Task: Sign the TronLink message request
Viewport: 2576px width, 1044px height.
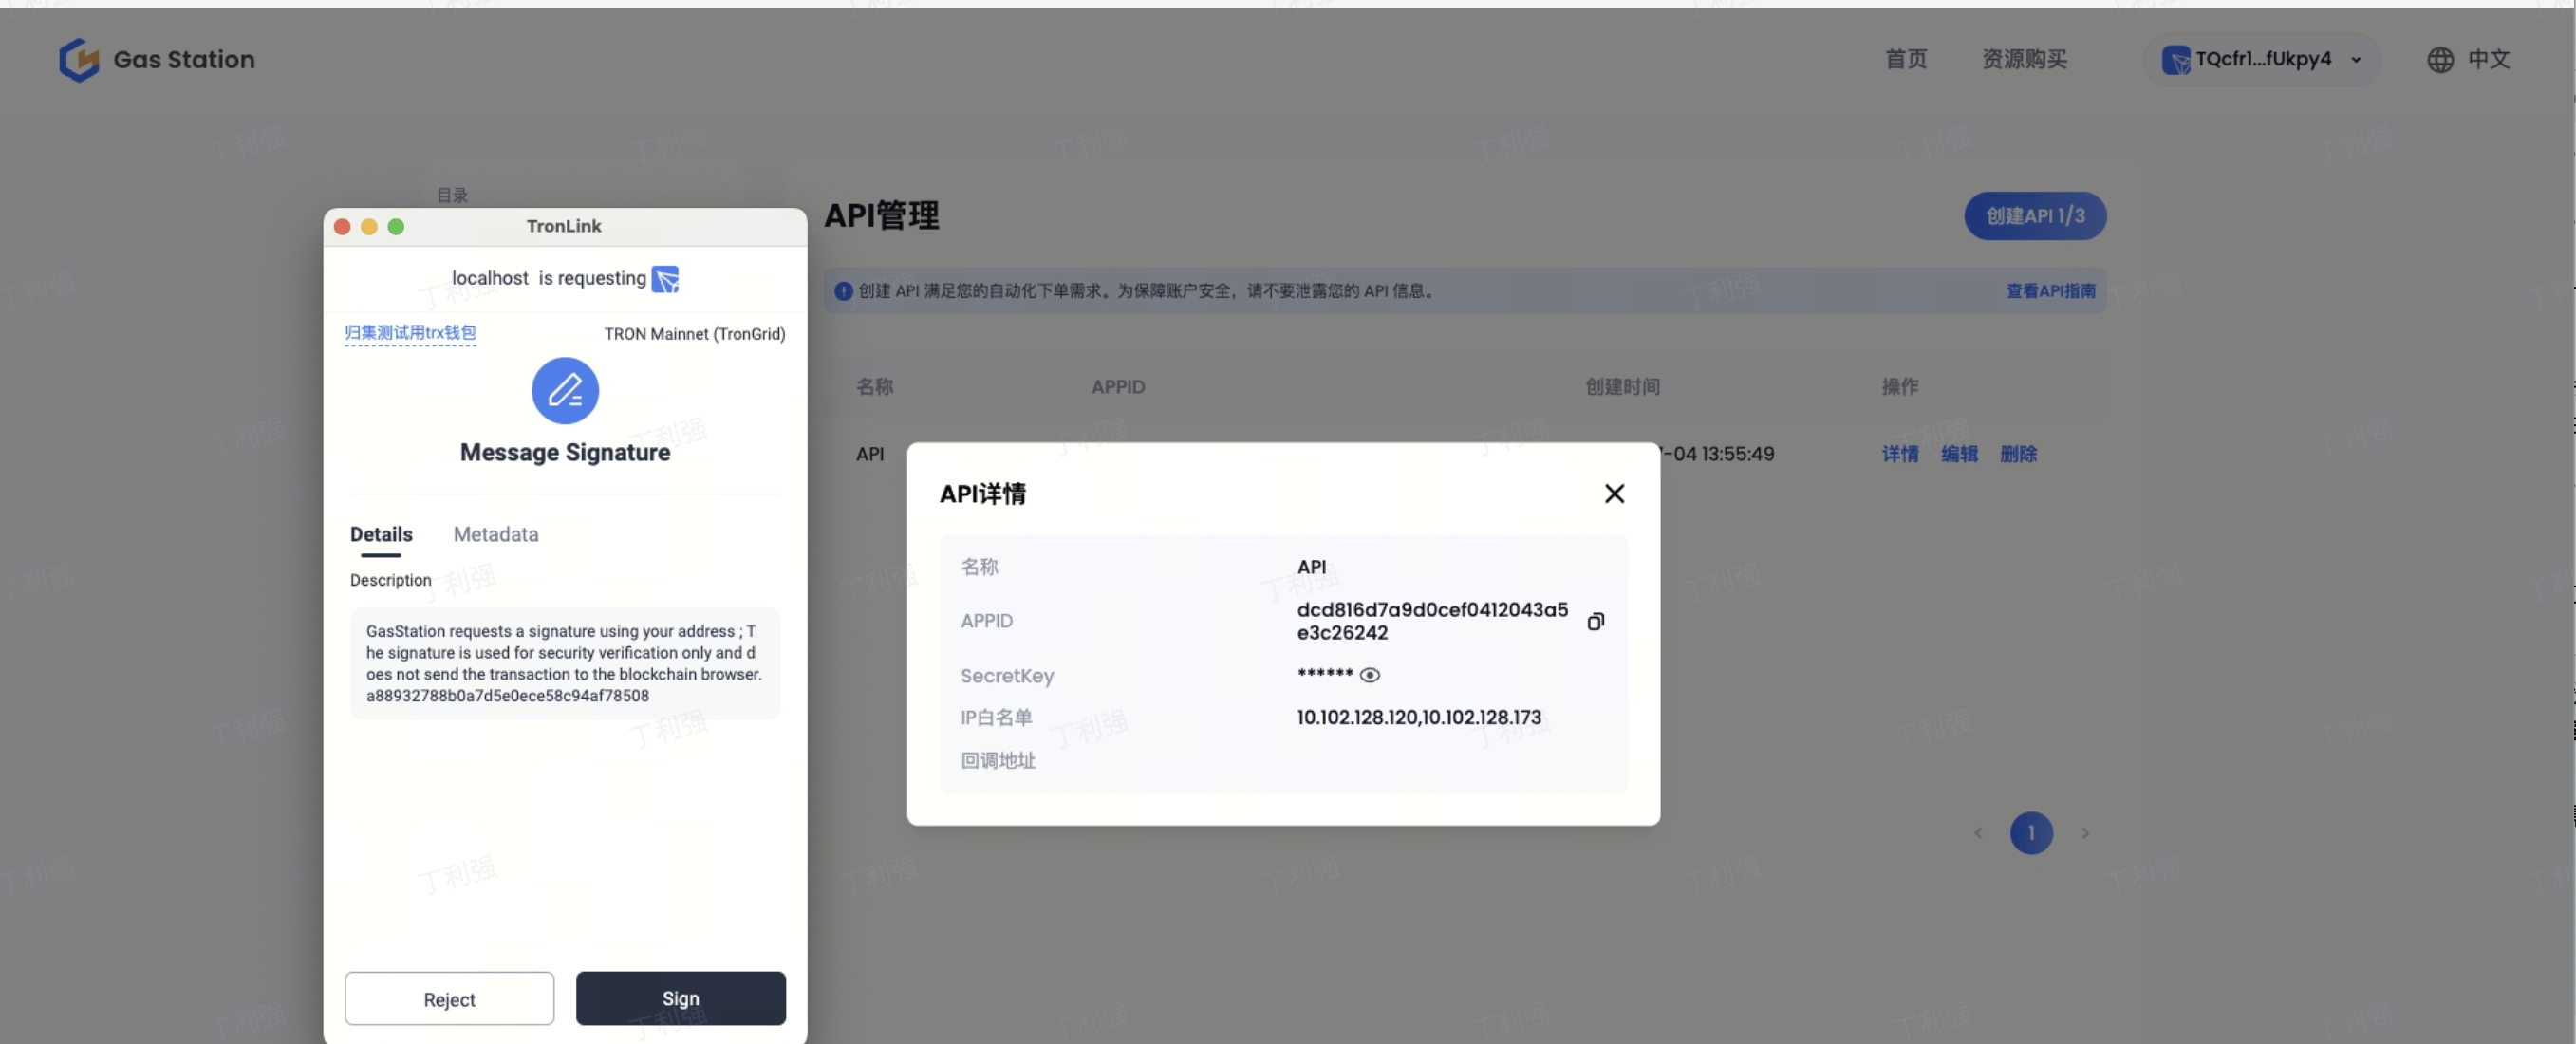Action: click(680, 999)
